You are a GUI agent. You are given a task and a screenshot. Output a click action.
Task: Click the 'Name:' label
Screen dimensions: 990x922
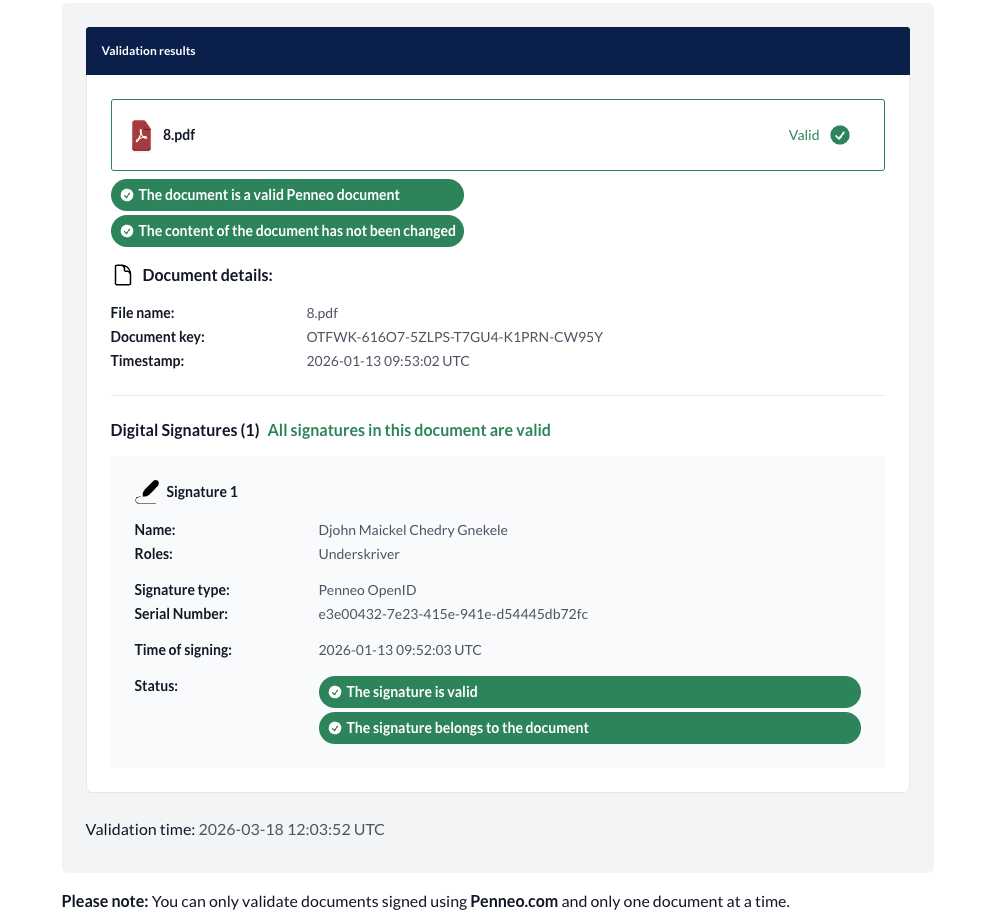coord(155,530)
